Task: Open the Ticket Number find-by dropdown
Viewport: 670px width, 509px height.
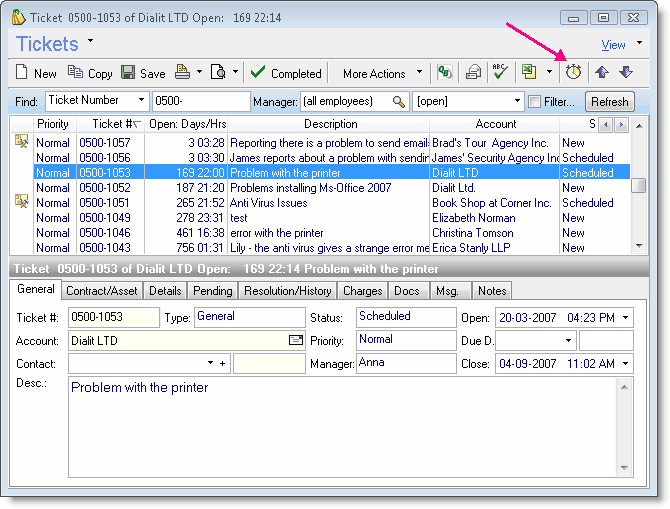Action: (x=139, y=101)
